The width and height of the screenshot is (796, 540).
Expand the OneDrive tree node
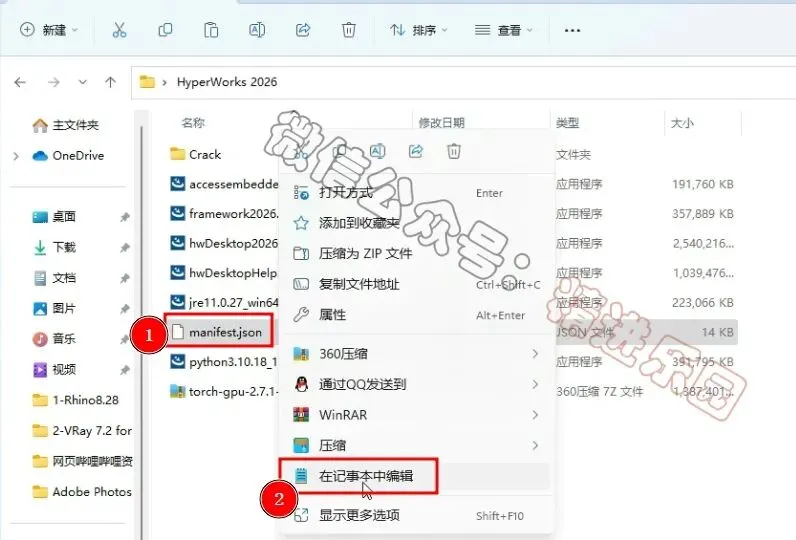[16, 156]
